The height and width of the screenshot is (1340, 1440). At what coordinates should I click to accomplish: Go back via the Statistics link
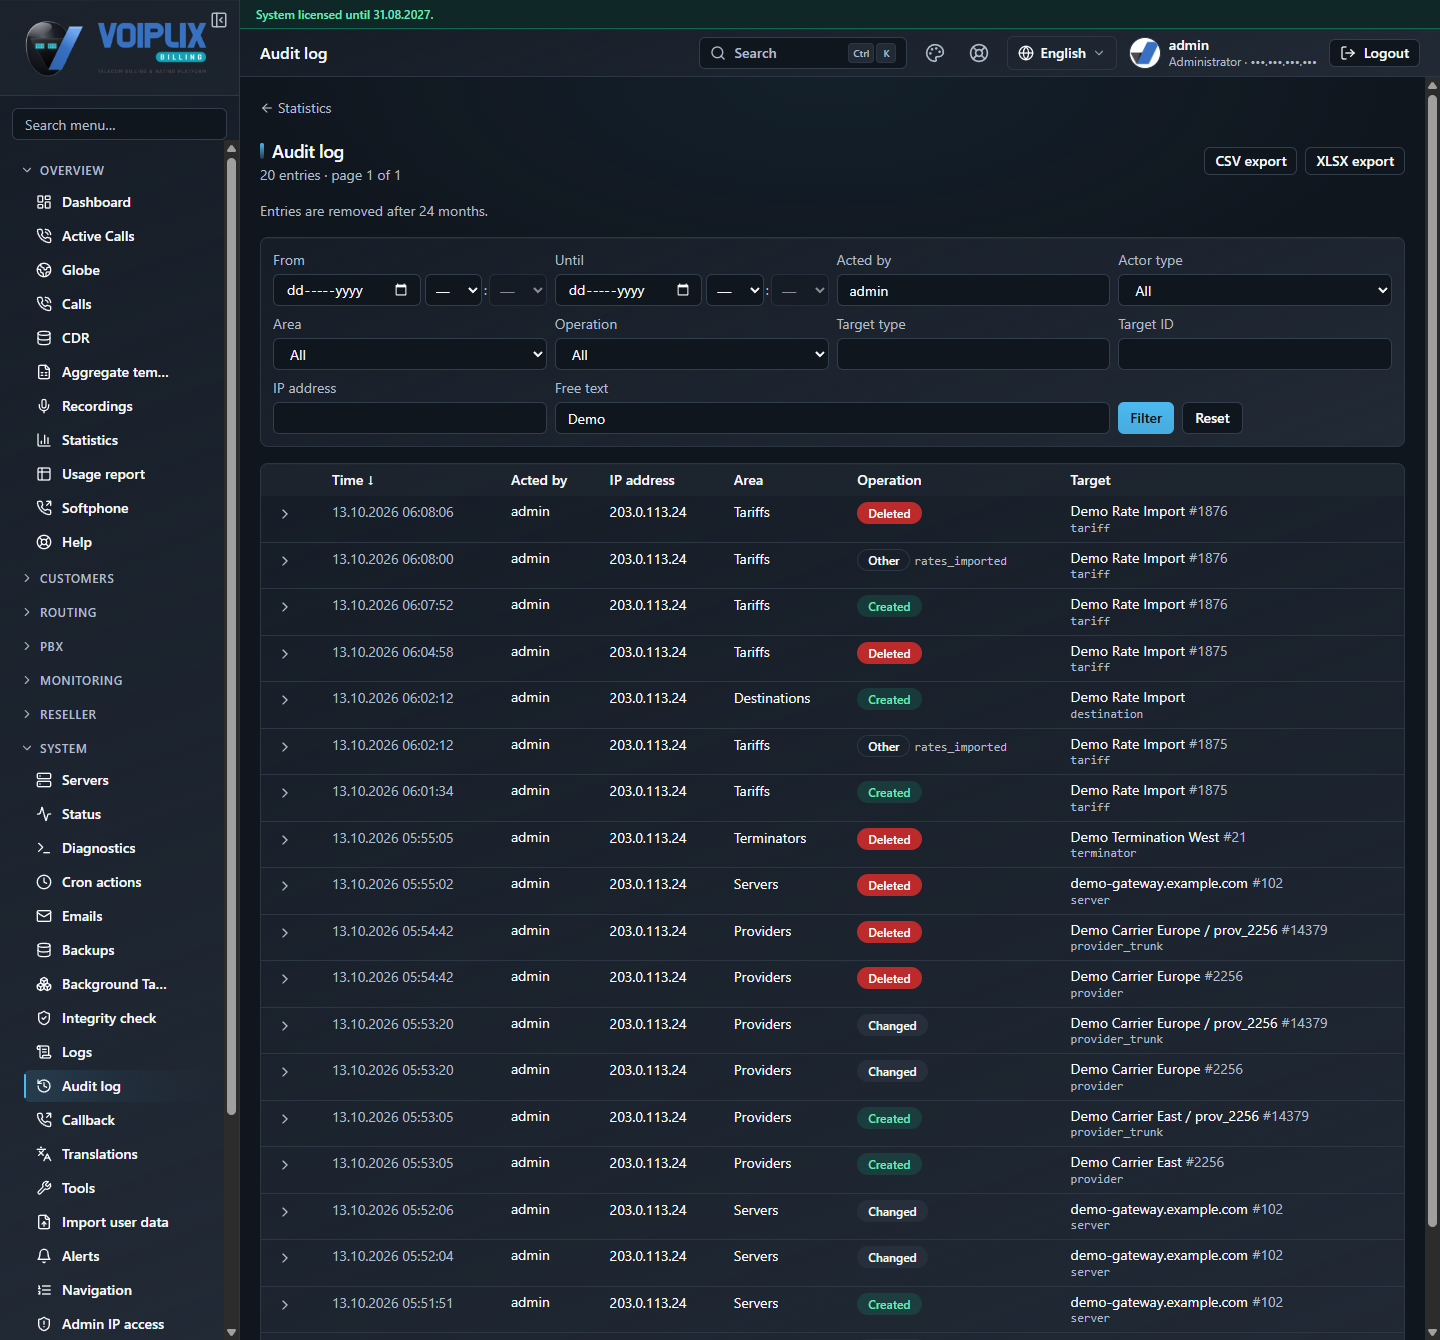pos(296,108)
